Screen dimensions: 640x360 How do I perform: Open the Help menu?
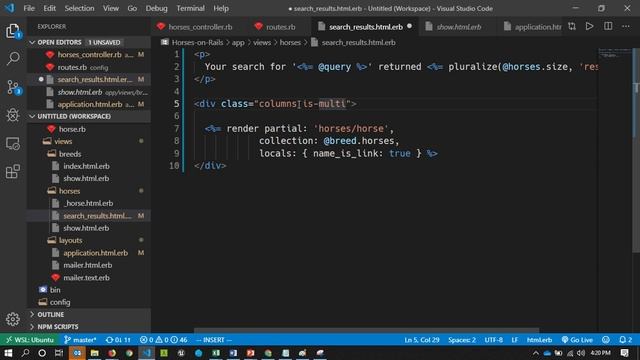click(221, 8)
